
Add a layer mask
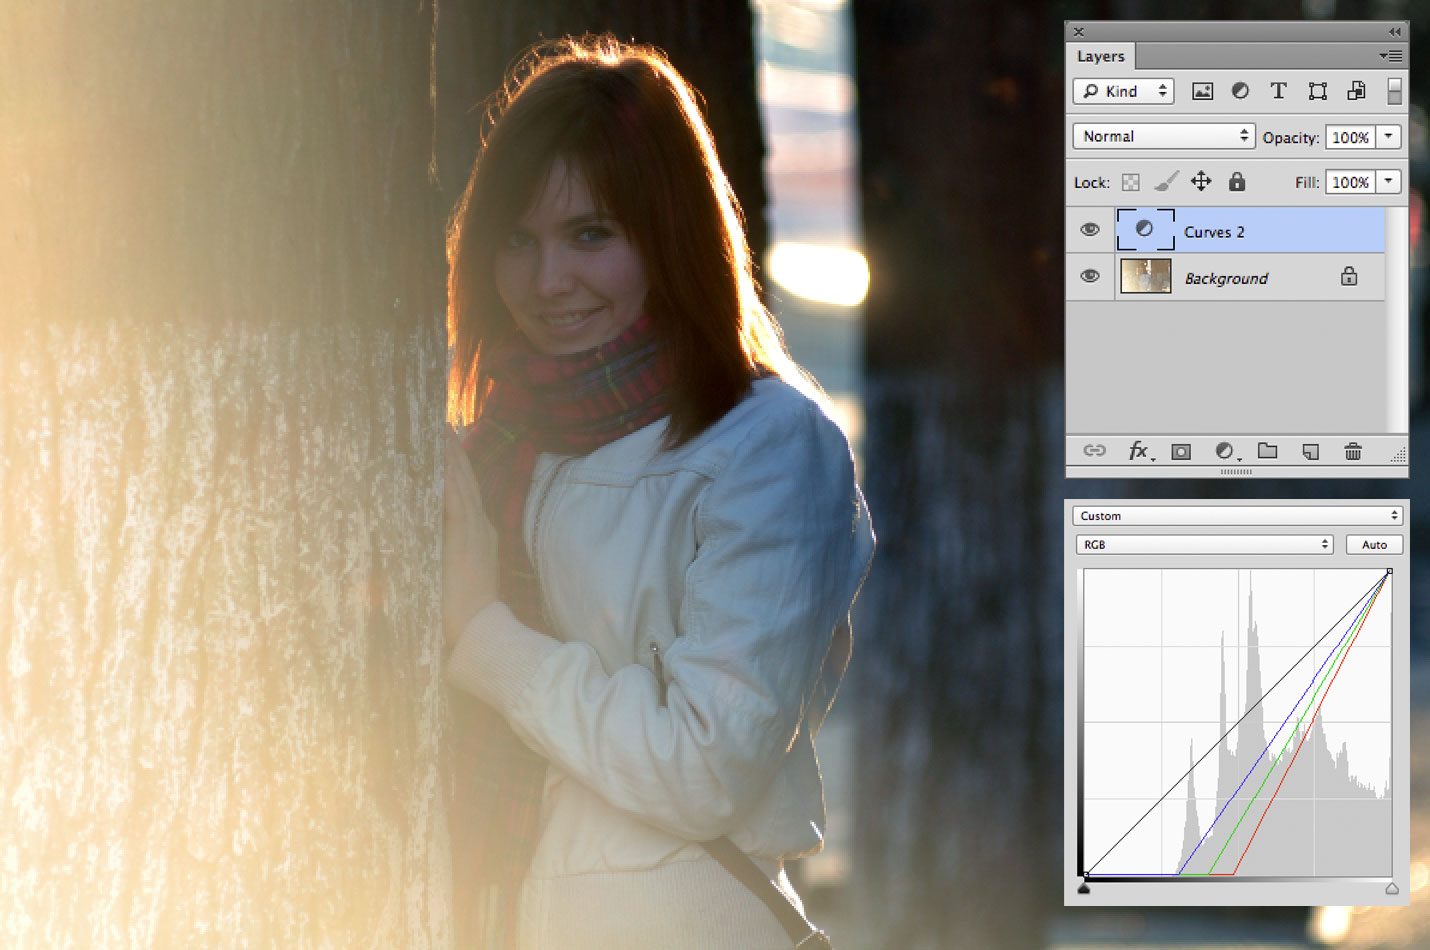click(1181, 452)
